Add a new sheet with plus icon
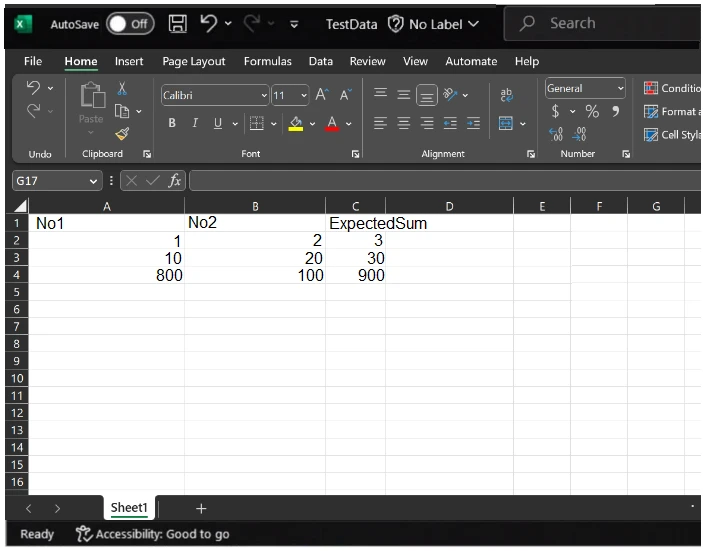 (201, 509)
